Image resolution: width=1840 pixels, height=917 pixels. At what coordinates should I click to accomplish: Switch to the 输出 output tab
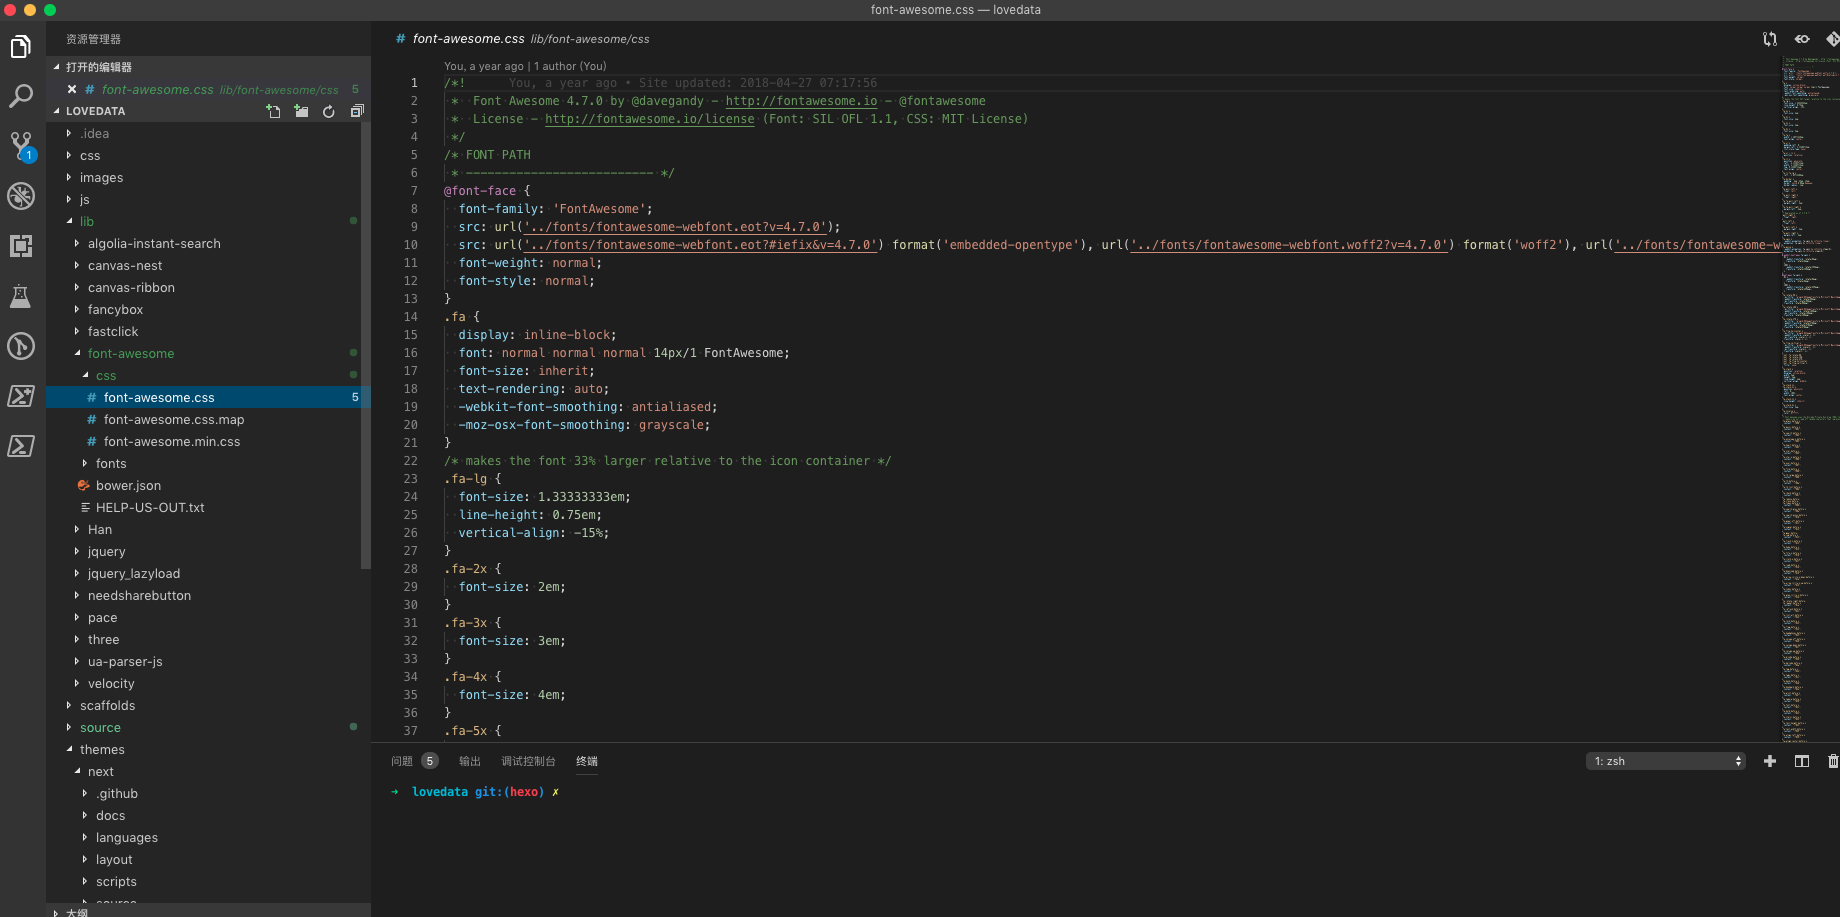pyautogui.click(x=470, y=761)
